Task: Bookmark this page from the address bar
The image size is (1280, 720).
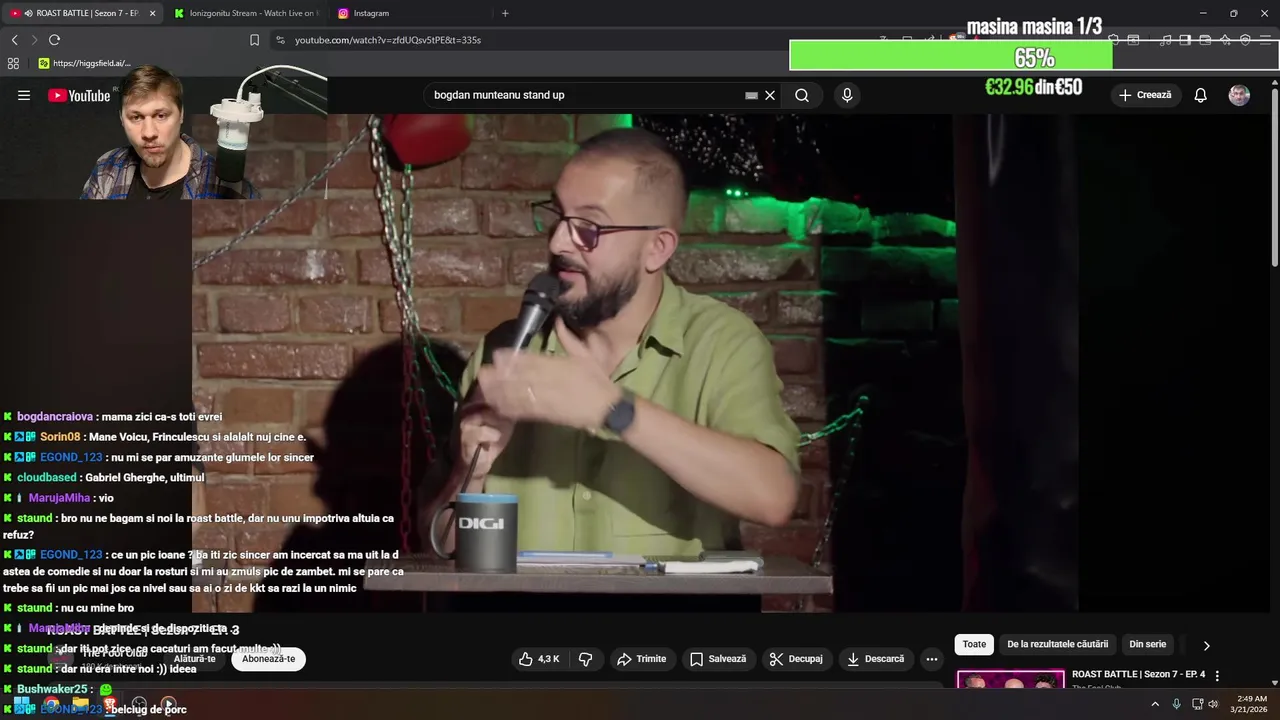Action: [x=254, y=40]
